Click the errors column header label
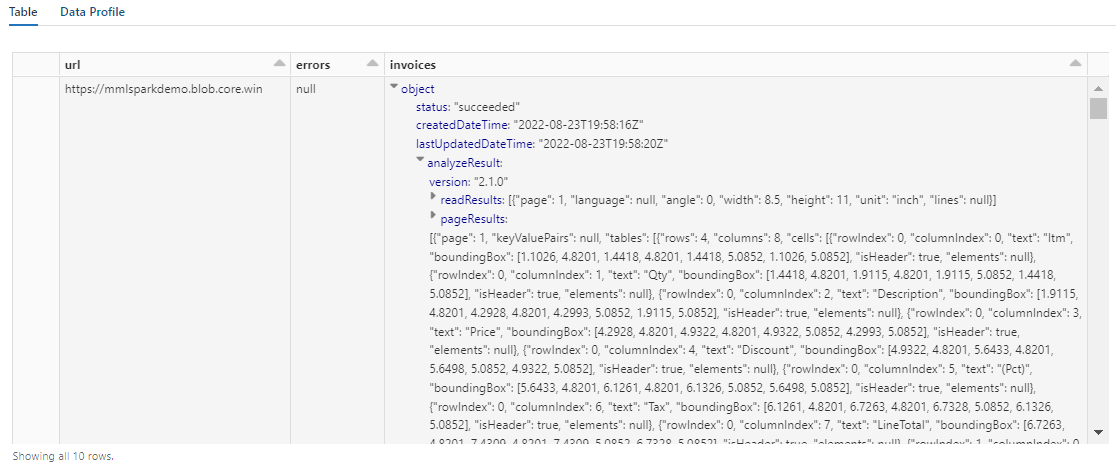 pos(312,65)
